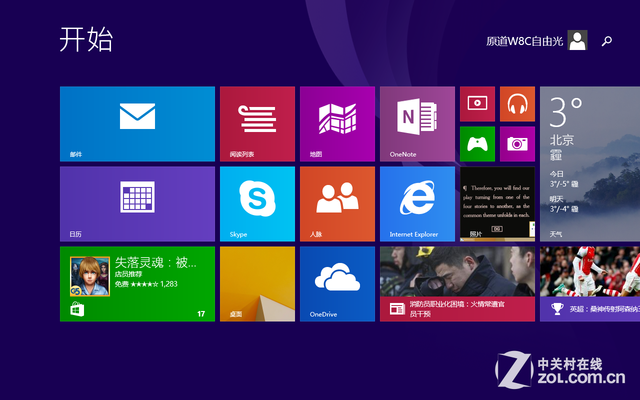
Task: Open the Weather (天气) tile showing 北京
Action: coord(590,164)
